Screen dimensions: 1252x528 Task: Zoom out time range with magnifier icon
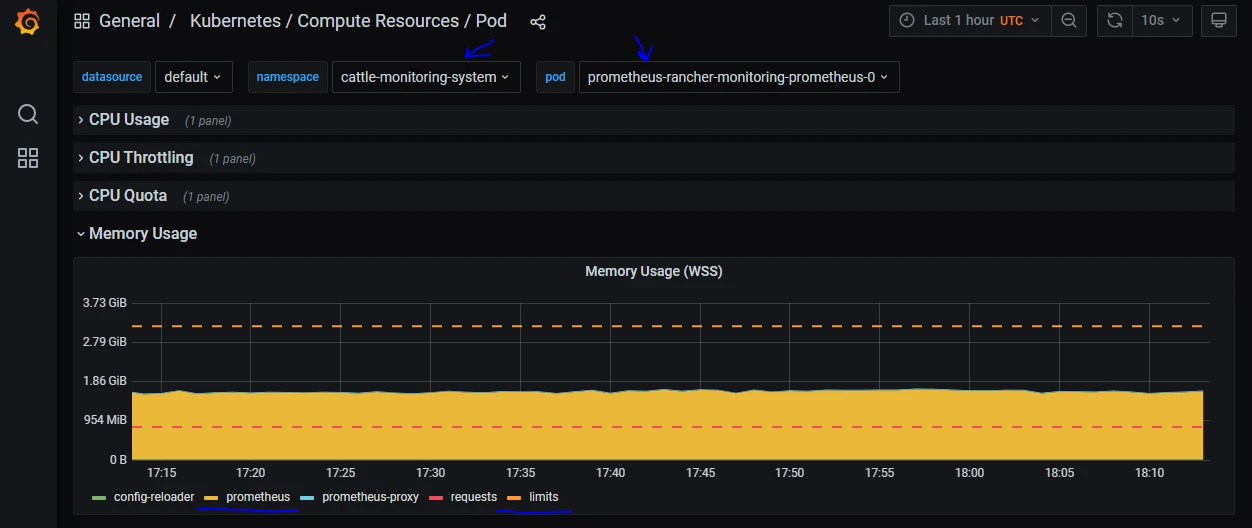pyautogui.click(x=1069, y=20)
